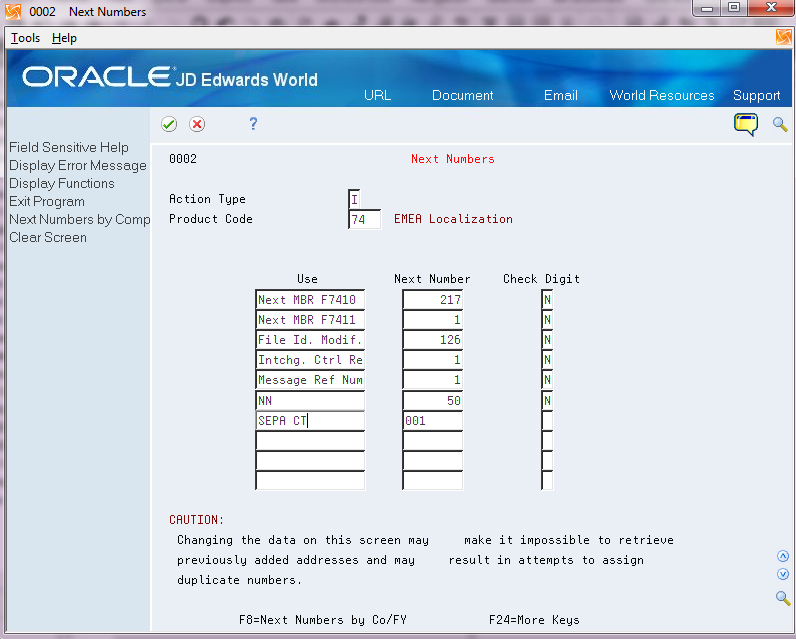796x639 pixels.
Task: Click Next Number field of Intchg. Ctrl Re row
Action: coord(433,360)
